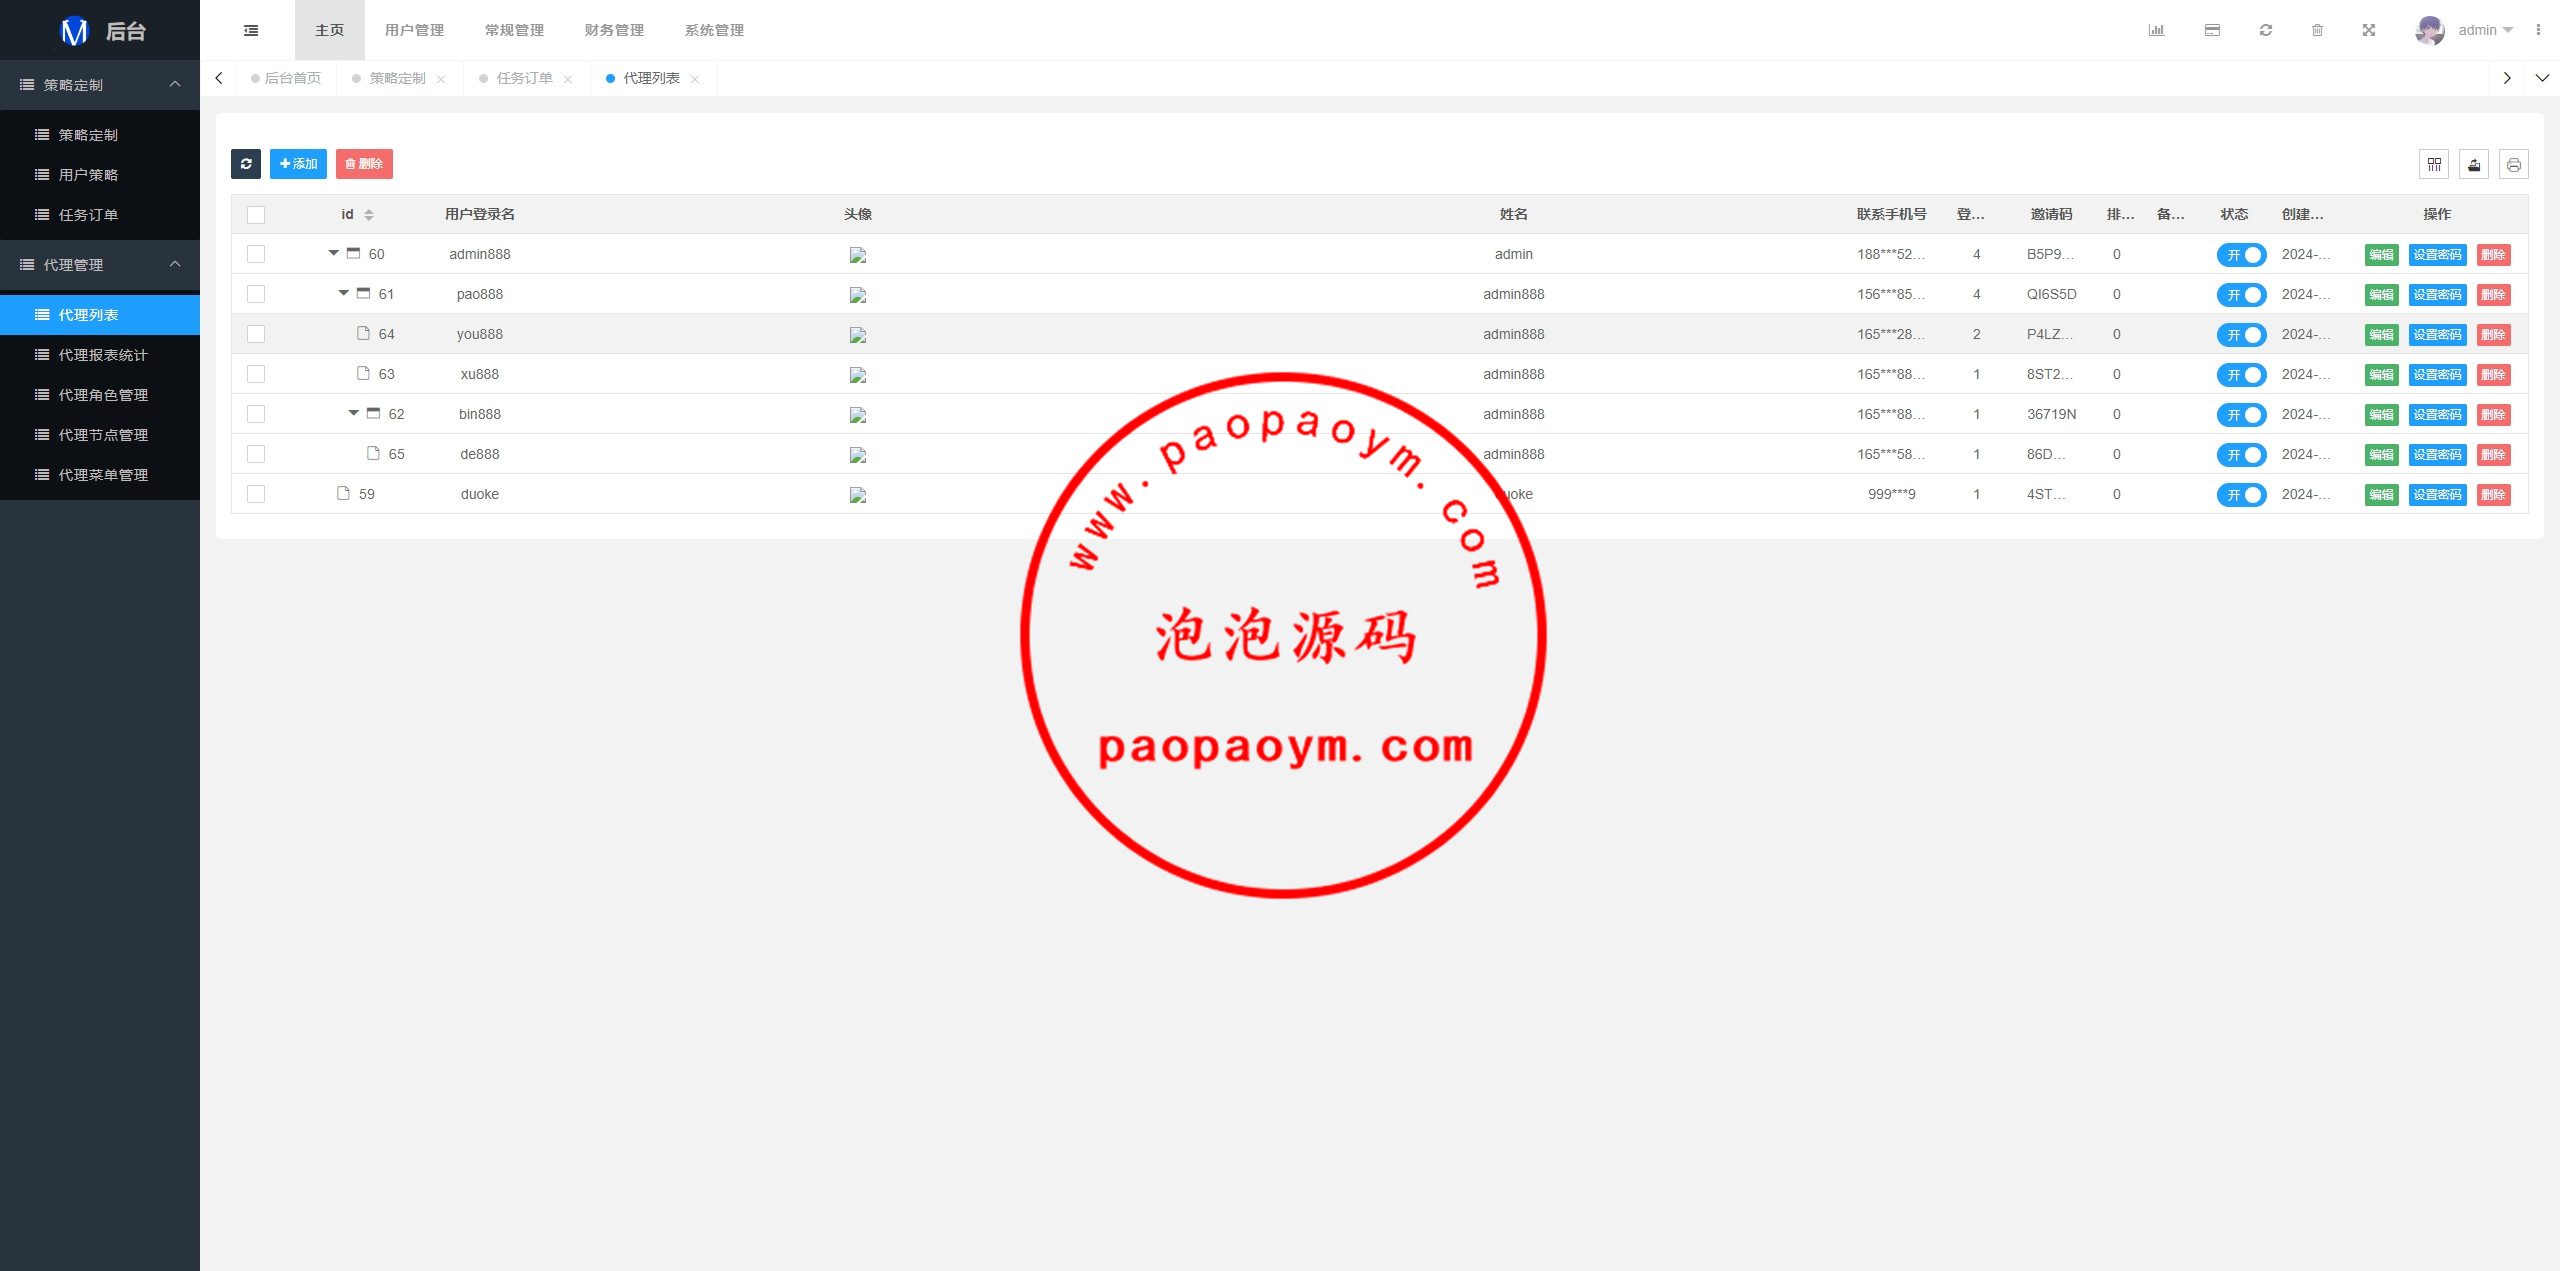Click the blue 添加 button
The image size is (2560, 1271).
coord(298,164)
